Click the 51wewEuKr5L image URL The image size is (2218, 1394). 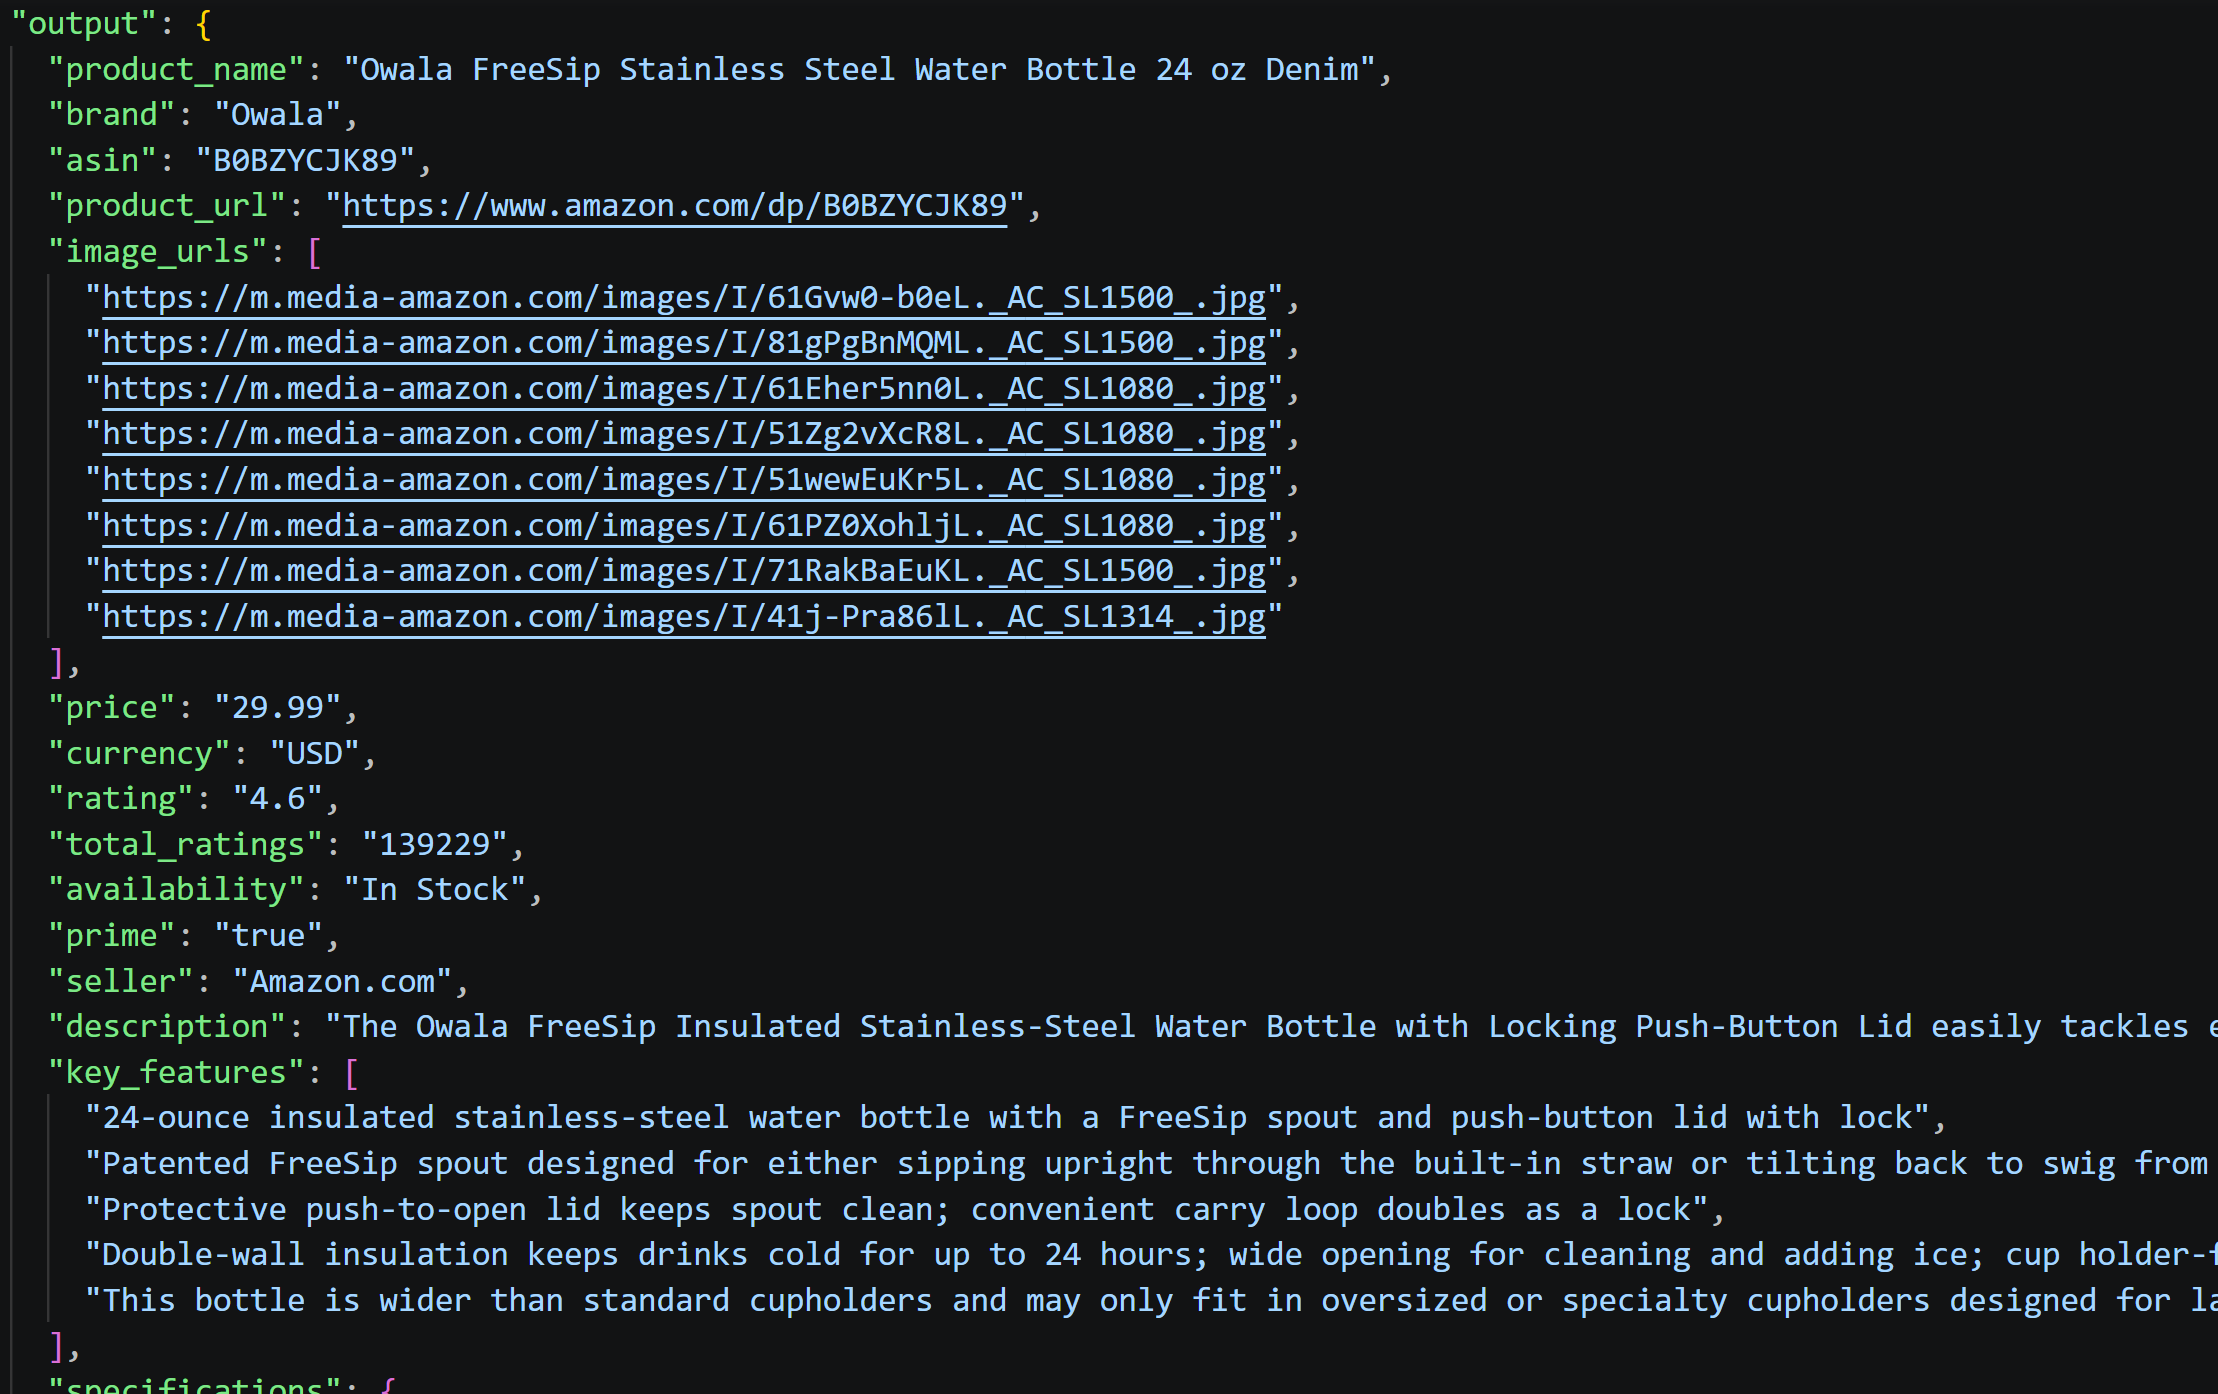click(684, 480)
